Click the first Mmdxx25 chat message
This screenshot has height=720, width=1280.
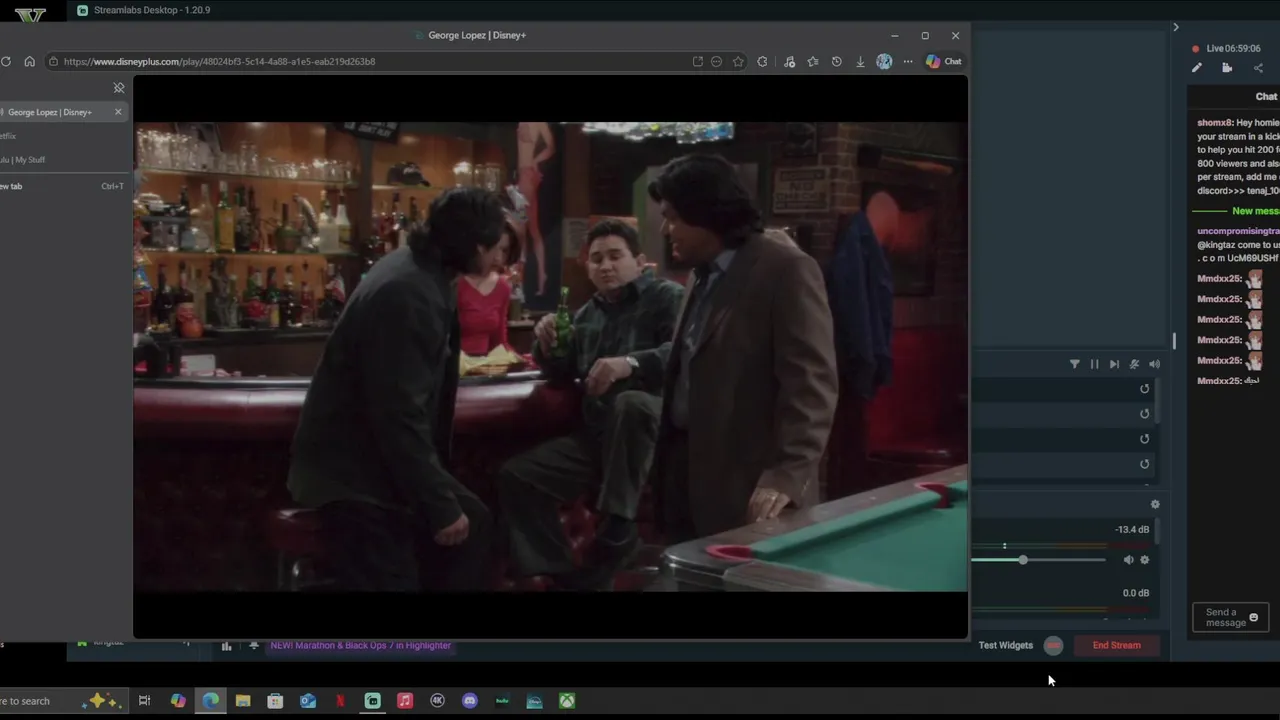(1230, 279)
